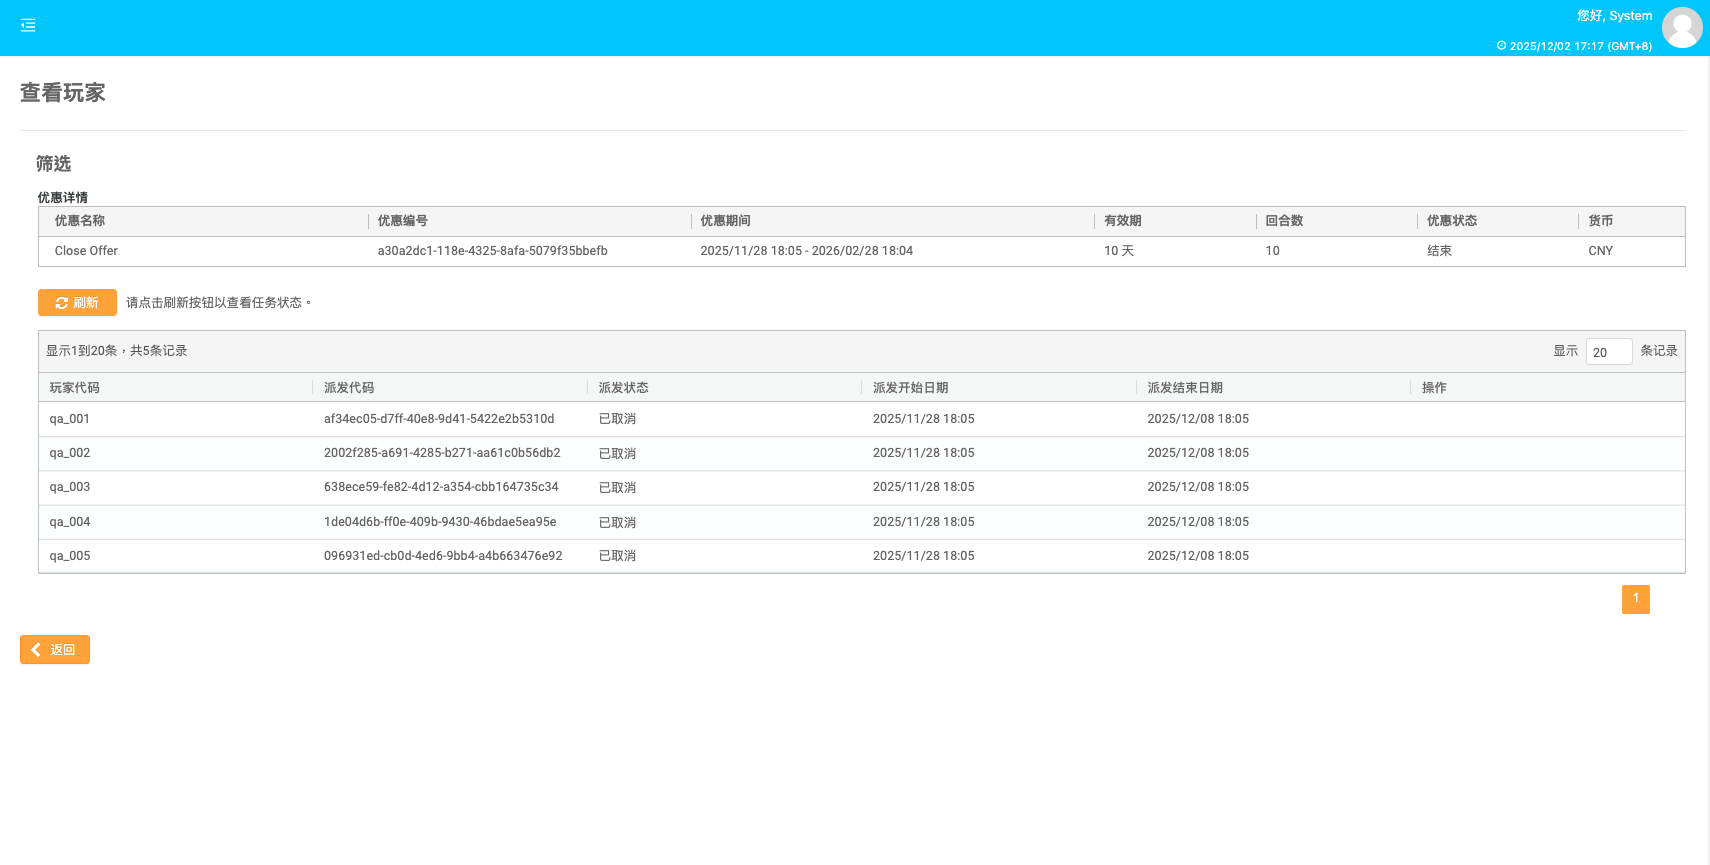Click the clock icon beside the timestamp
Viewport: 1710px width, 865px height.
(x=1501, y=46)
